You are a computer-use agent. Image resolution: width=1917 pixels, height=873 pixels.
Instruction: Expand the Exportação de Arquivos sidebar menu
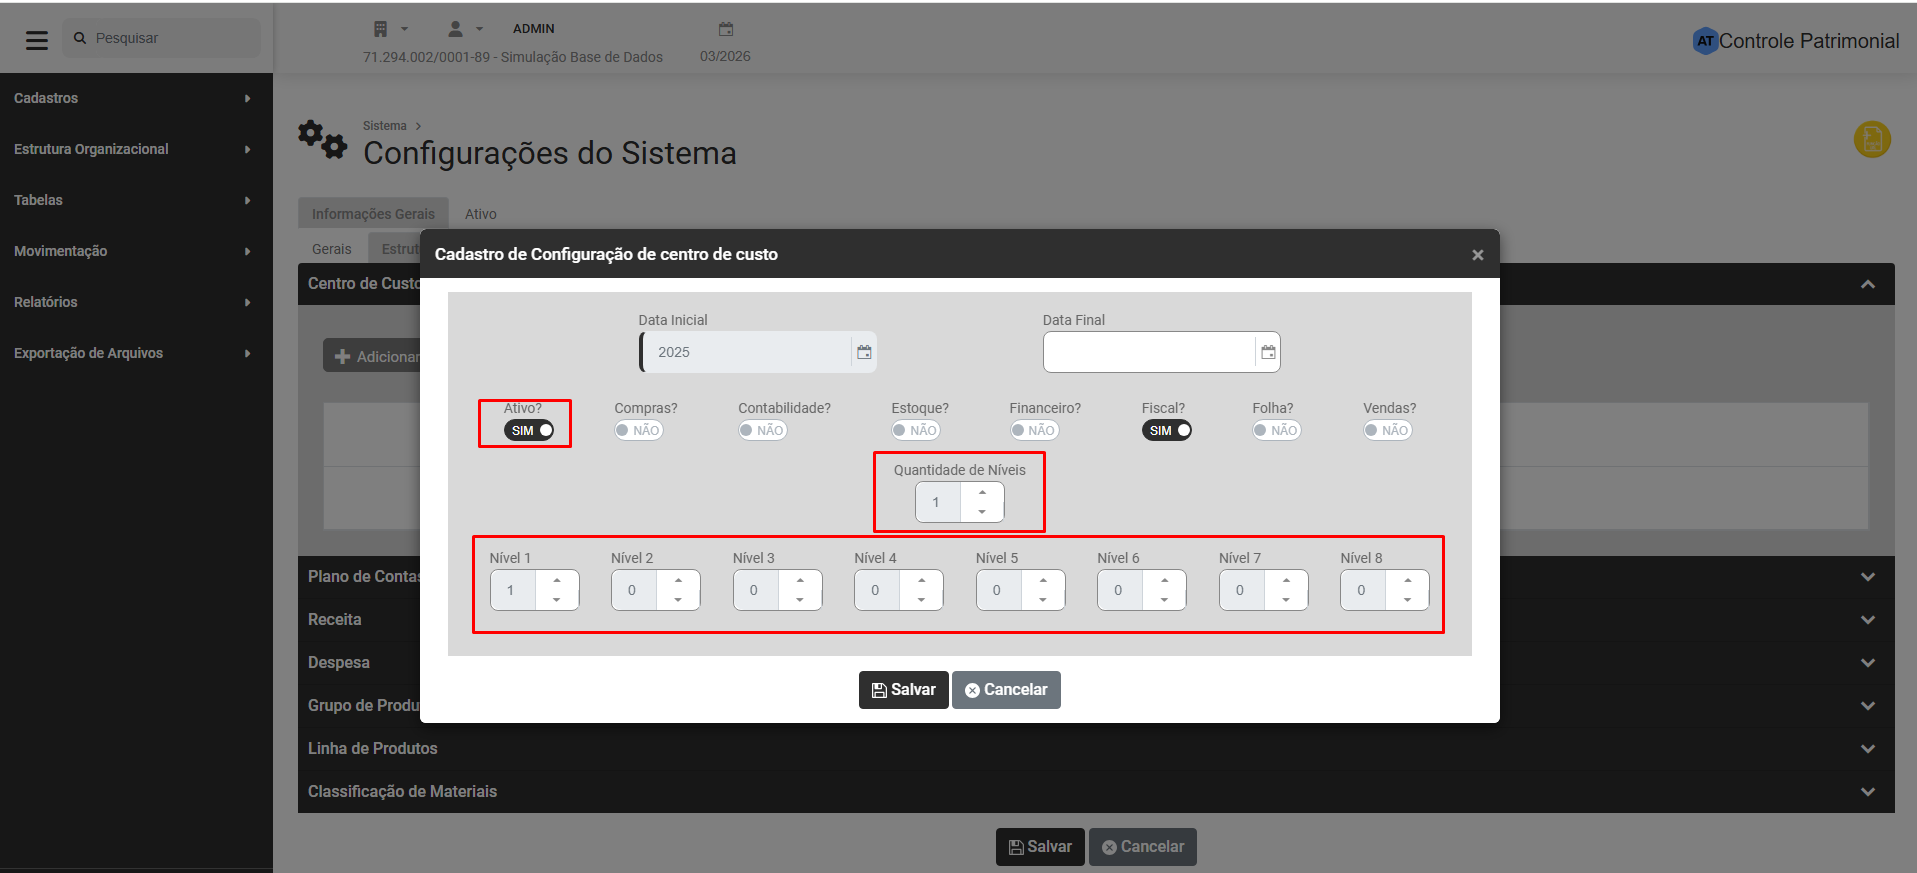coord(136,353)
